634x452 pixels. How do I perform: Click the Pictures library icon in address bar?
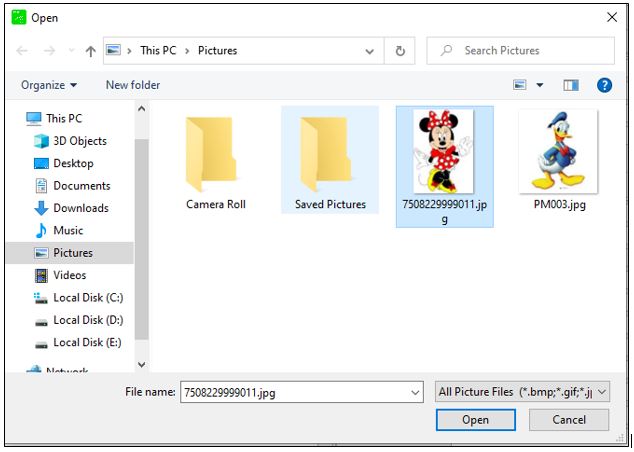(113, 50)
